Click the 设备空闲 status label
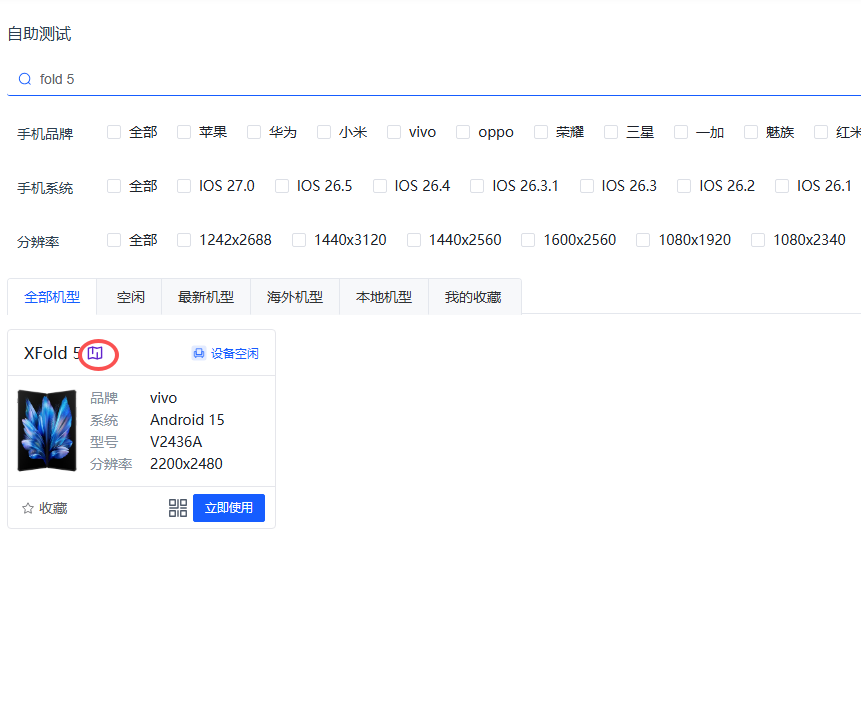 coord(234,353)
